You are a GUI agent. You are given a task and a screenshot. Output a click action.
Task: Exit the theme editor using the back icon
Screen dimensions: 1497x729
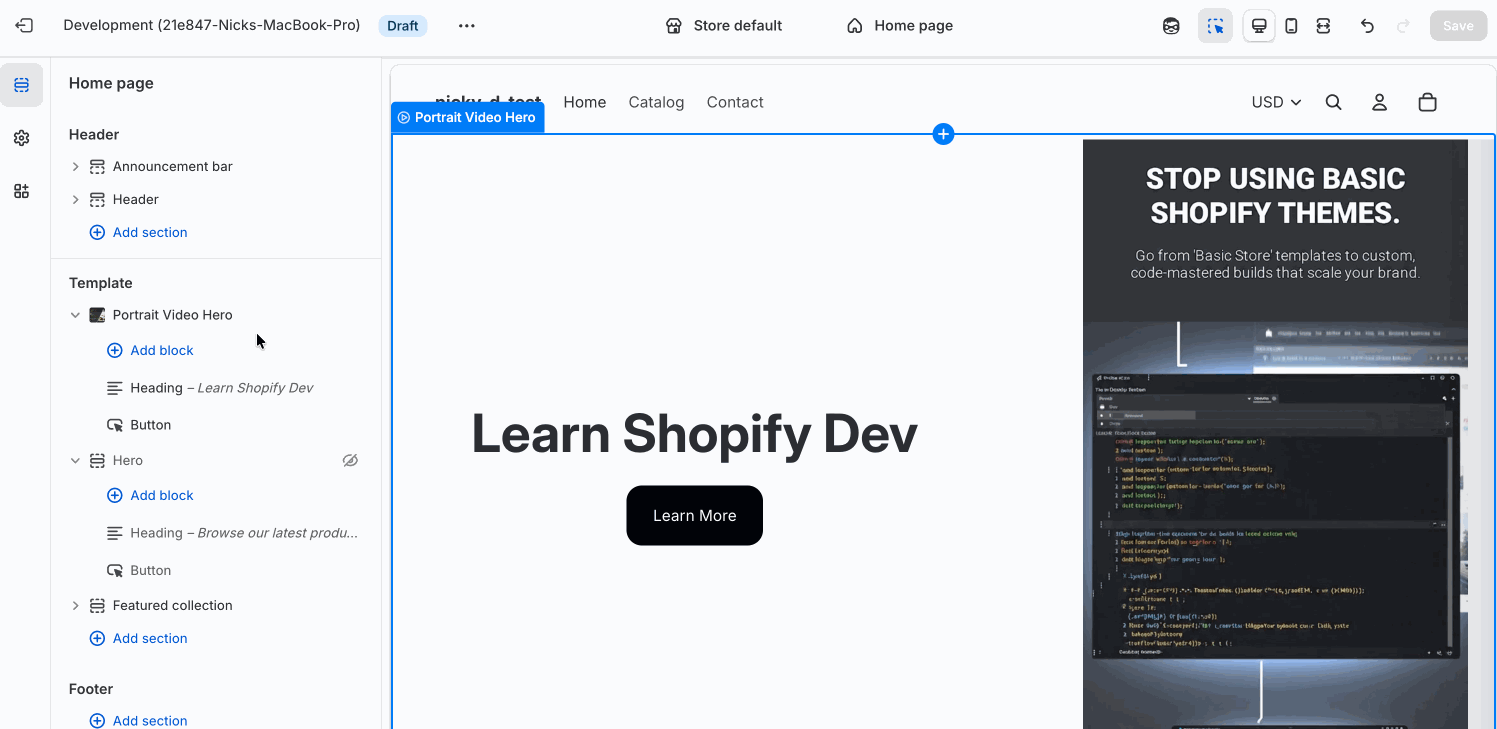(x=24, y=26)
